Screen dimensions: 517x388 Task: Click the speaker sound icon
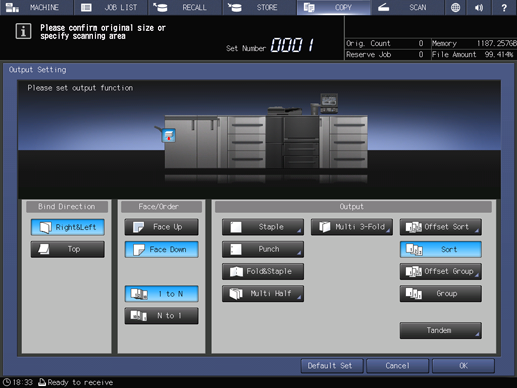pos(479,7)
